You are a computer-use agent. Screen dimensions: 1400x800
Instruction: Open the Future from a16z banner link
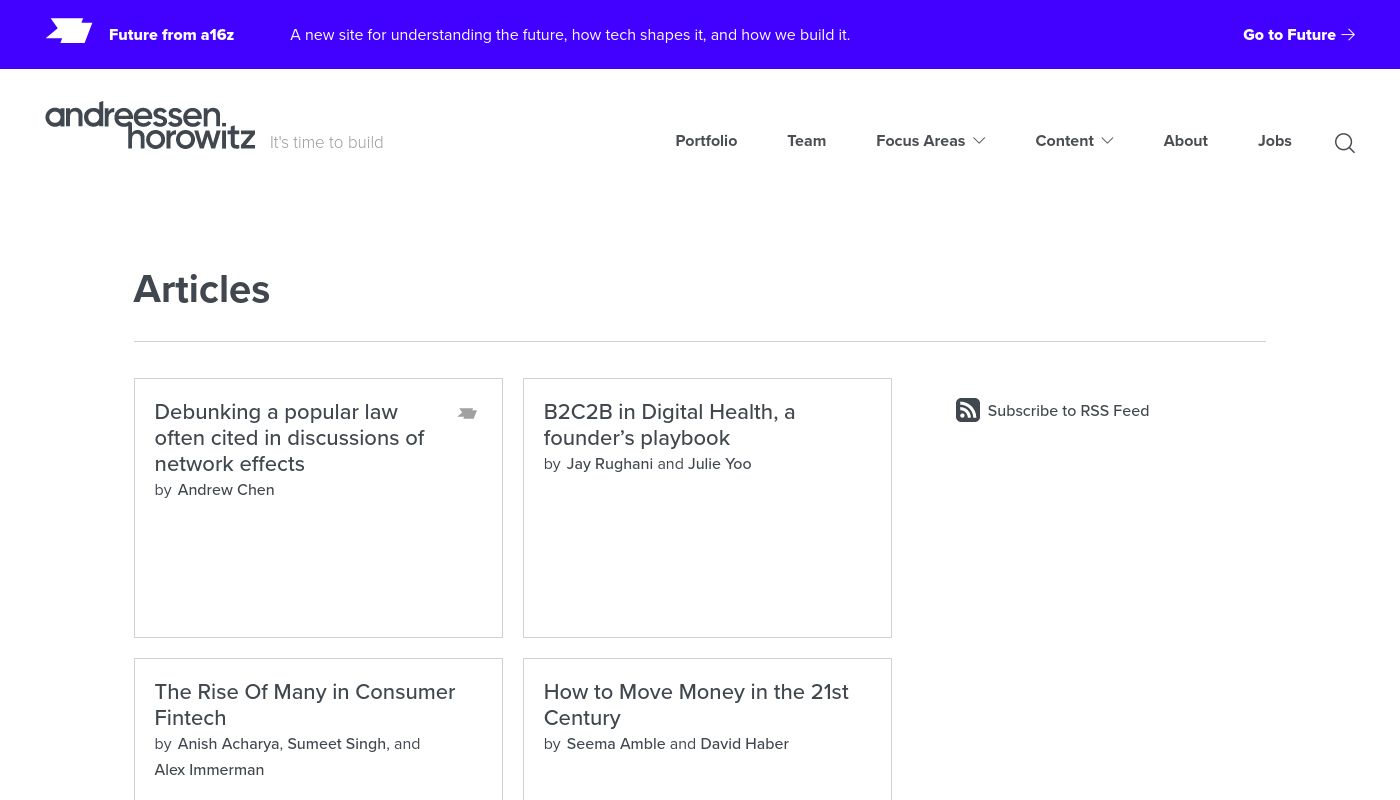click(171, 35)
